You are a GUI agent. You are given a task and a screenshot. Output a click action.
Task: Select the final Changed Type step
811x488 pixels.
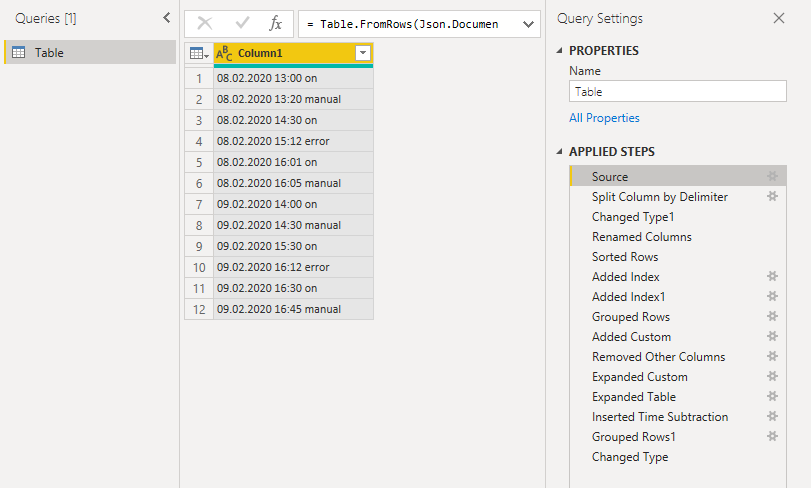pos(678,457)
